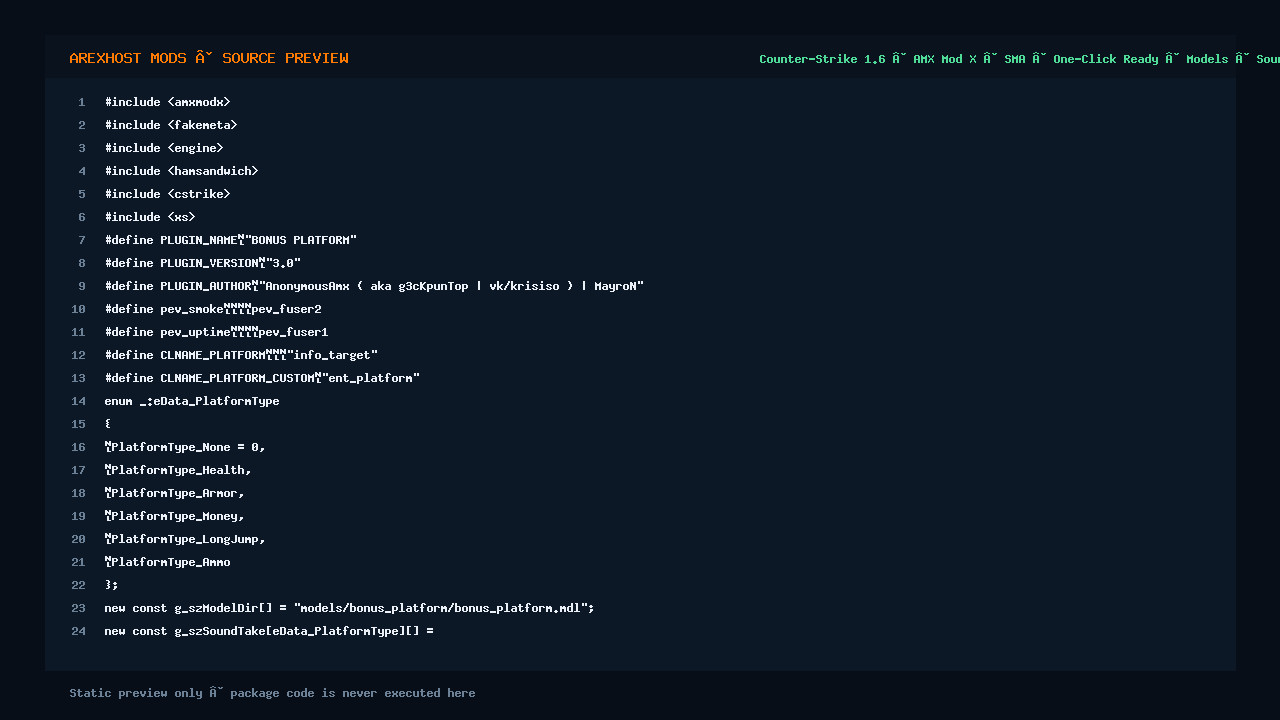Select the line "#include <amxmodx>"
Viewport: 1280px width, 720px height.
[x=168, y=102]
